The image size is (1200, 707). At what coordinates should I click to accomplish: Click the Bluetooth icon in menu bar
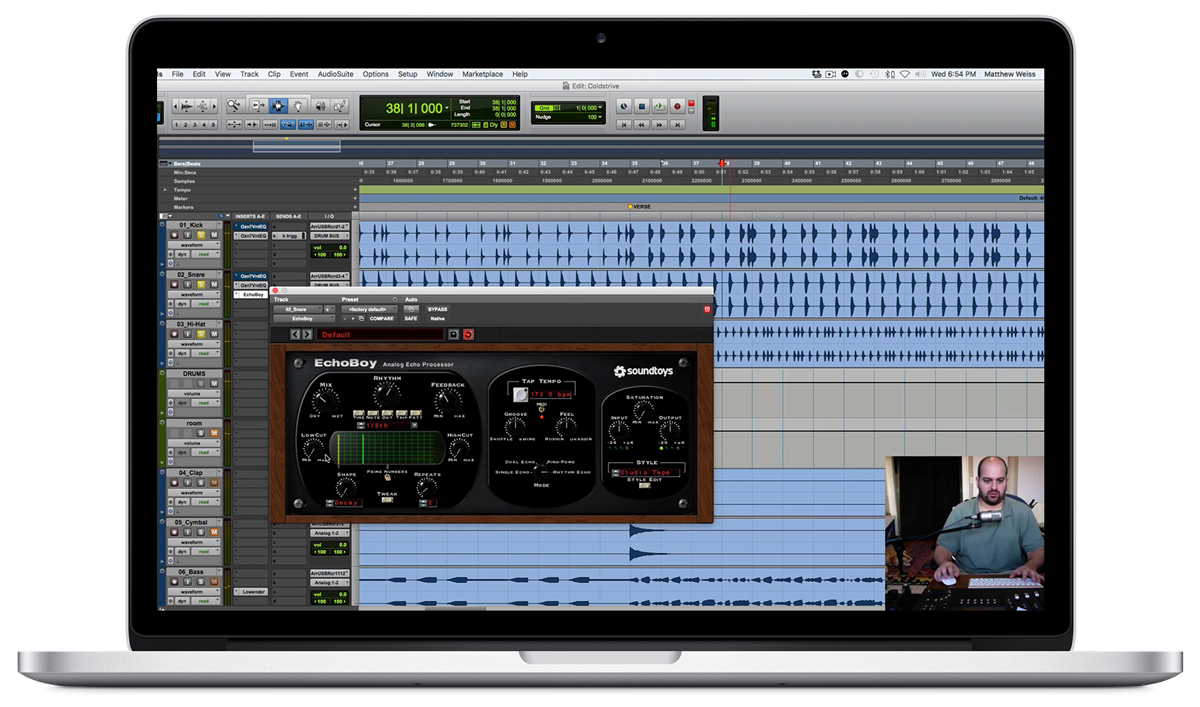(890, 74)
